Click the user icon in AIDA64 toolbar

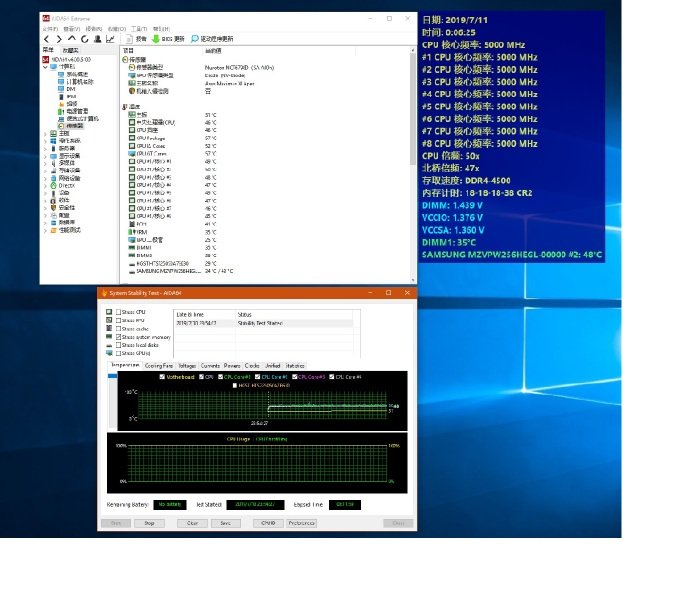point(99,39)
